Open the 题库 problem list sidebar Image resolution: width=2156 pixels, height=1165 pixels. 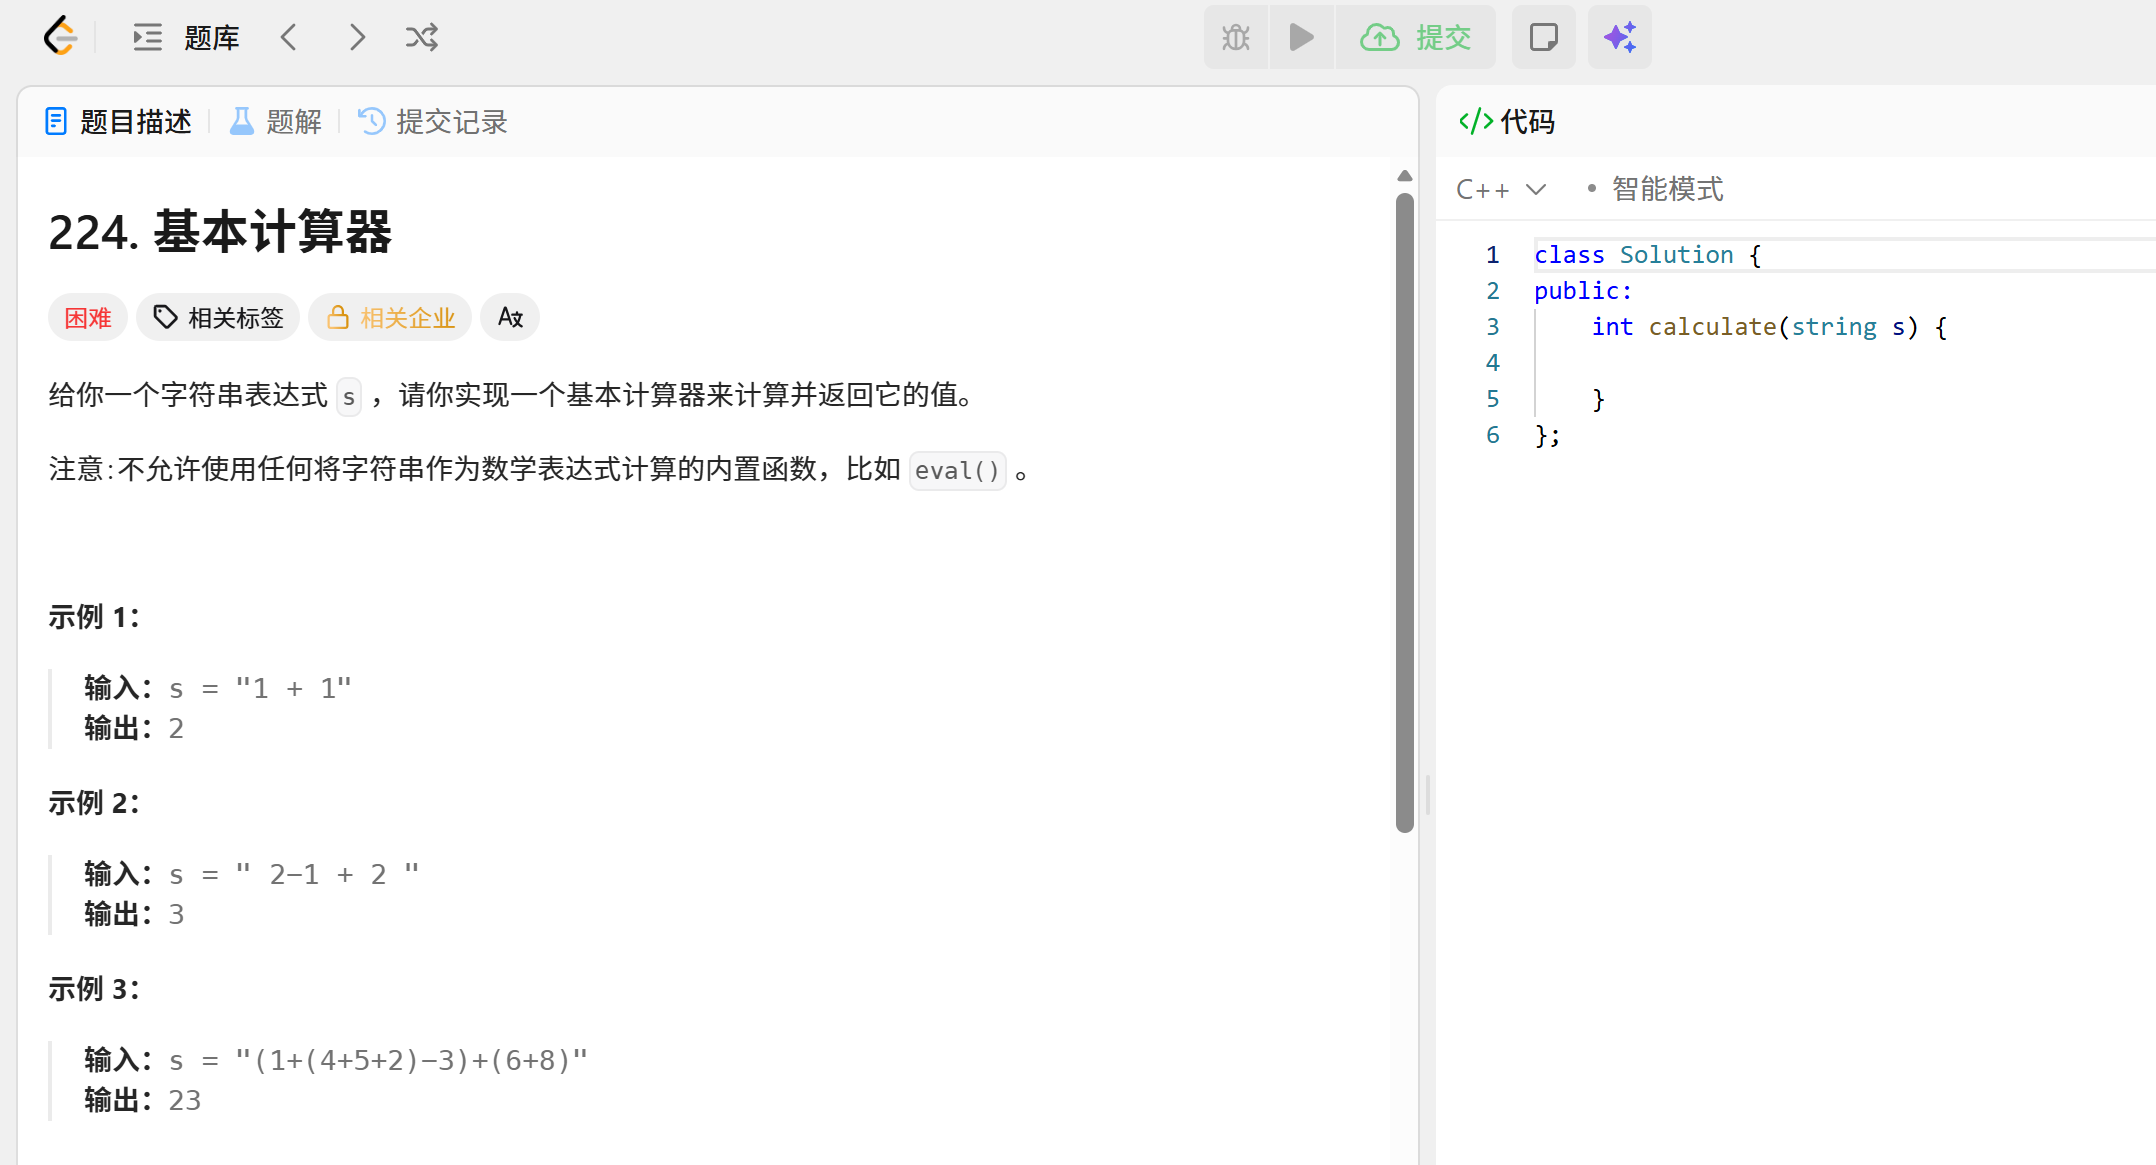point(188,38)
